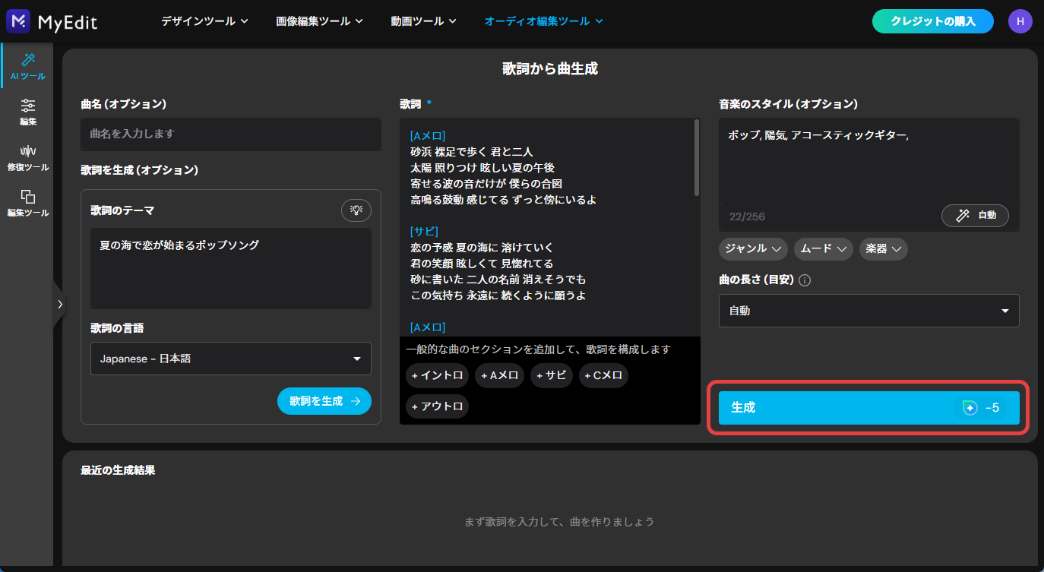Open the ムード dropdown

tap(824, 248)
